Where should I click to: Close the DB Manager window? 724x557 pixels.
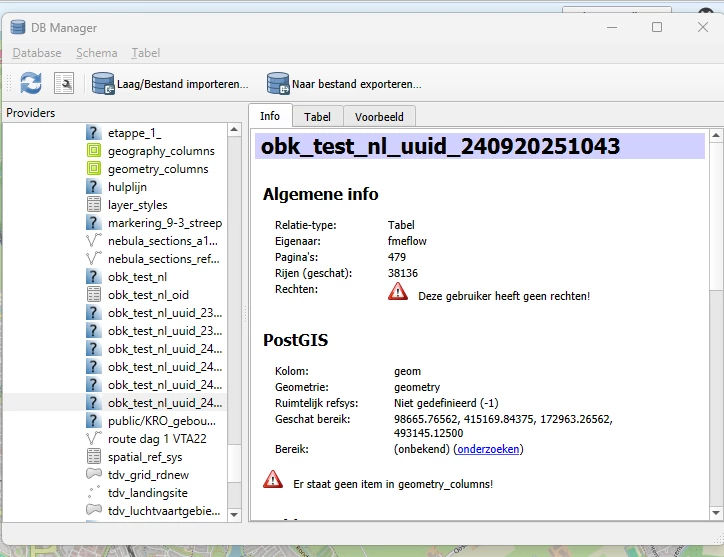(x=703, y=27)
